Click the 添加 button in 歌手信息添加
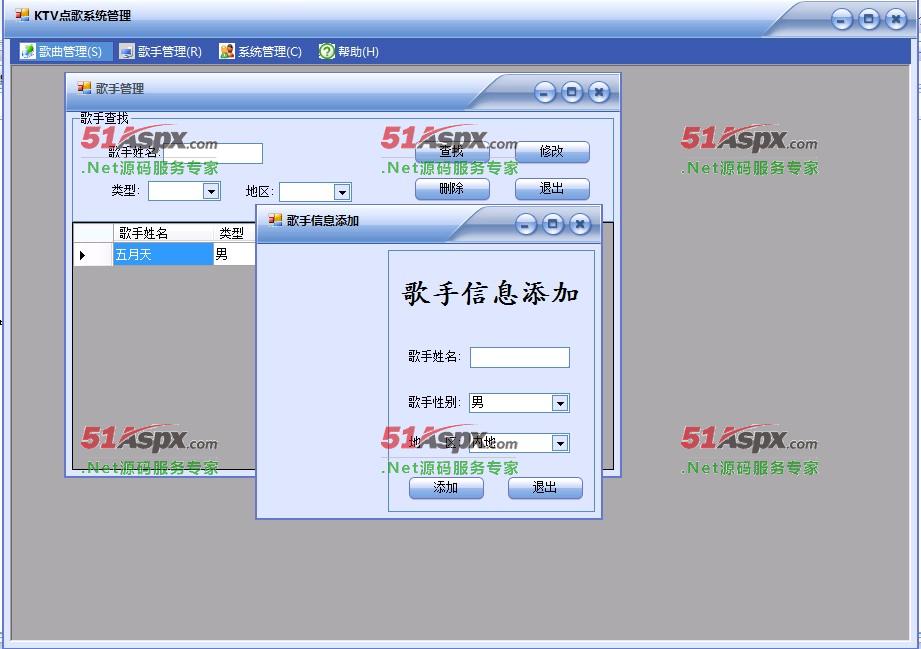Image resolution: width=921 pixels, height=649 pixels. (446, 487)
